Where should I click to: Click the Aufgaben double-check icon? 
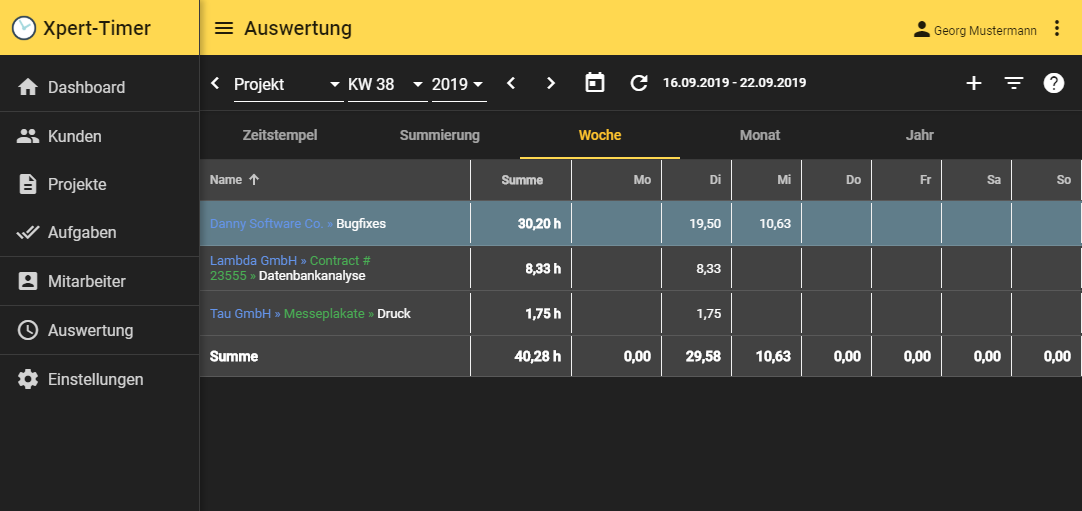(x=28, y=232)
